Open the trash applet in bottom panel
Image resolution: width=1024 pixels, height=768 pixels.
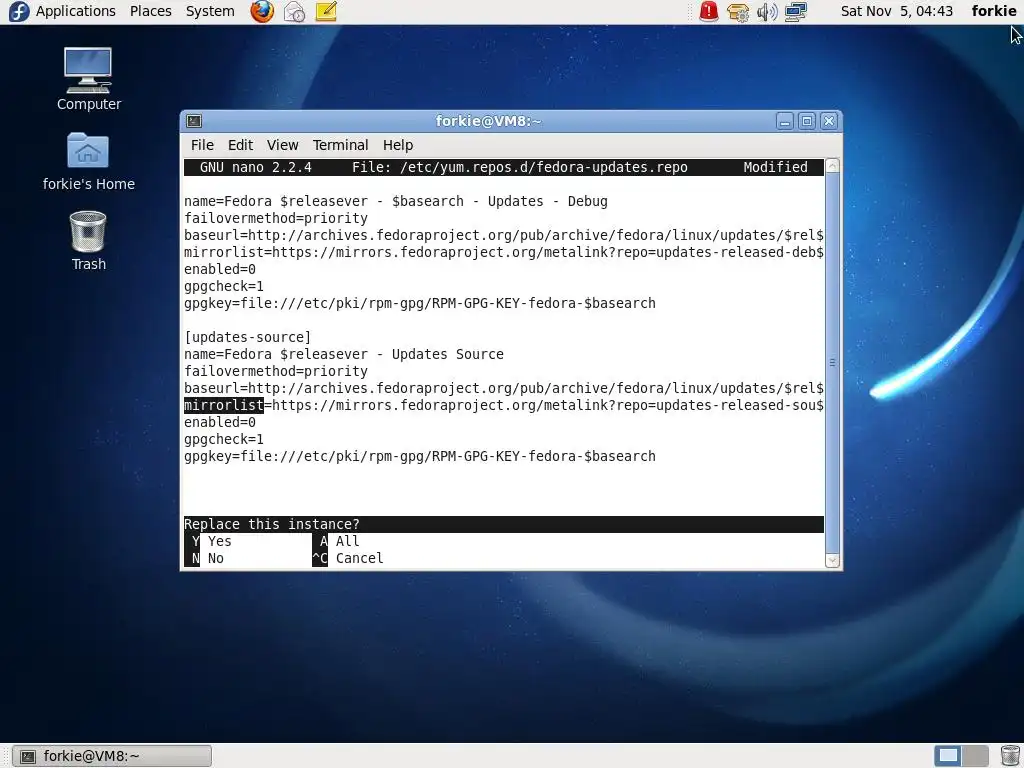1010,756
